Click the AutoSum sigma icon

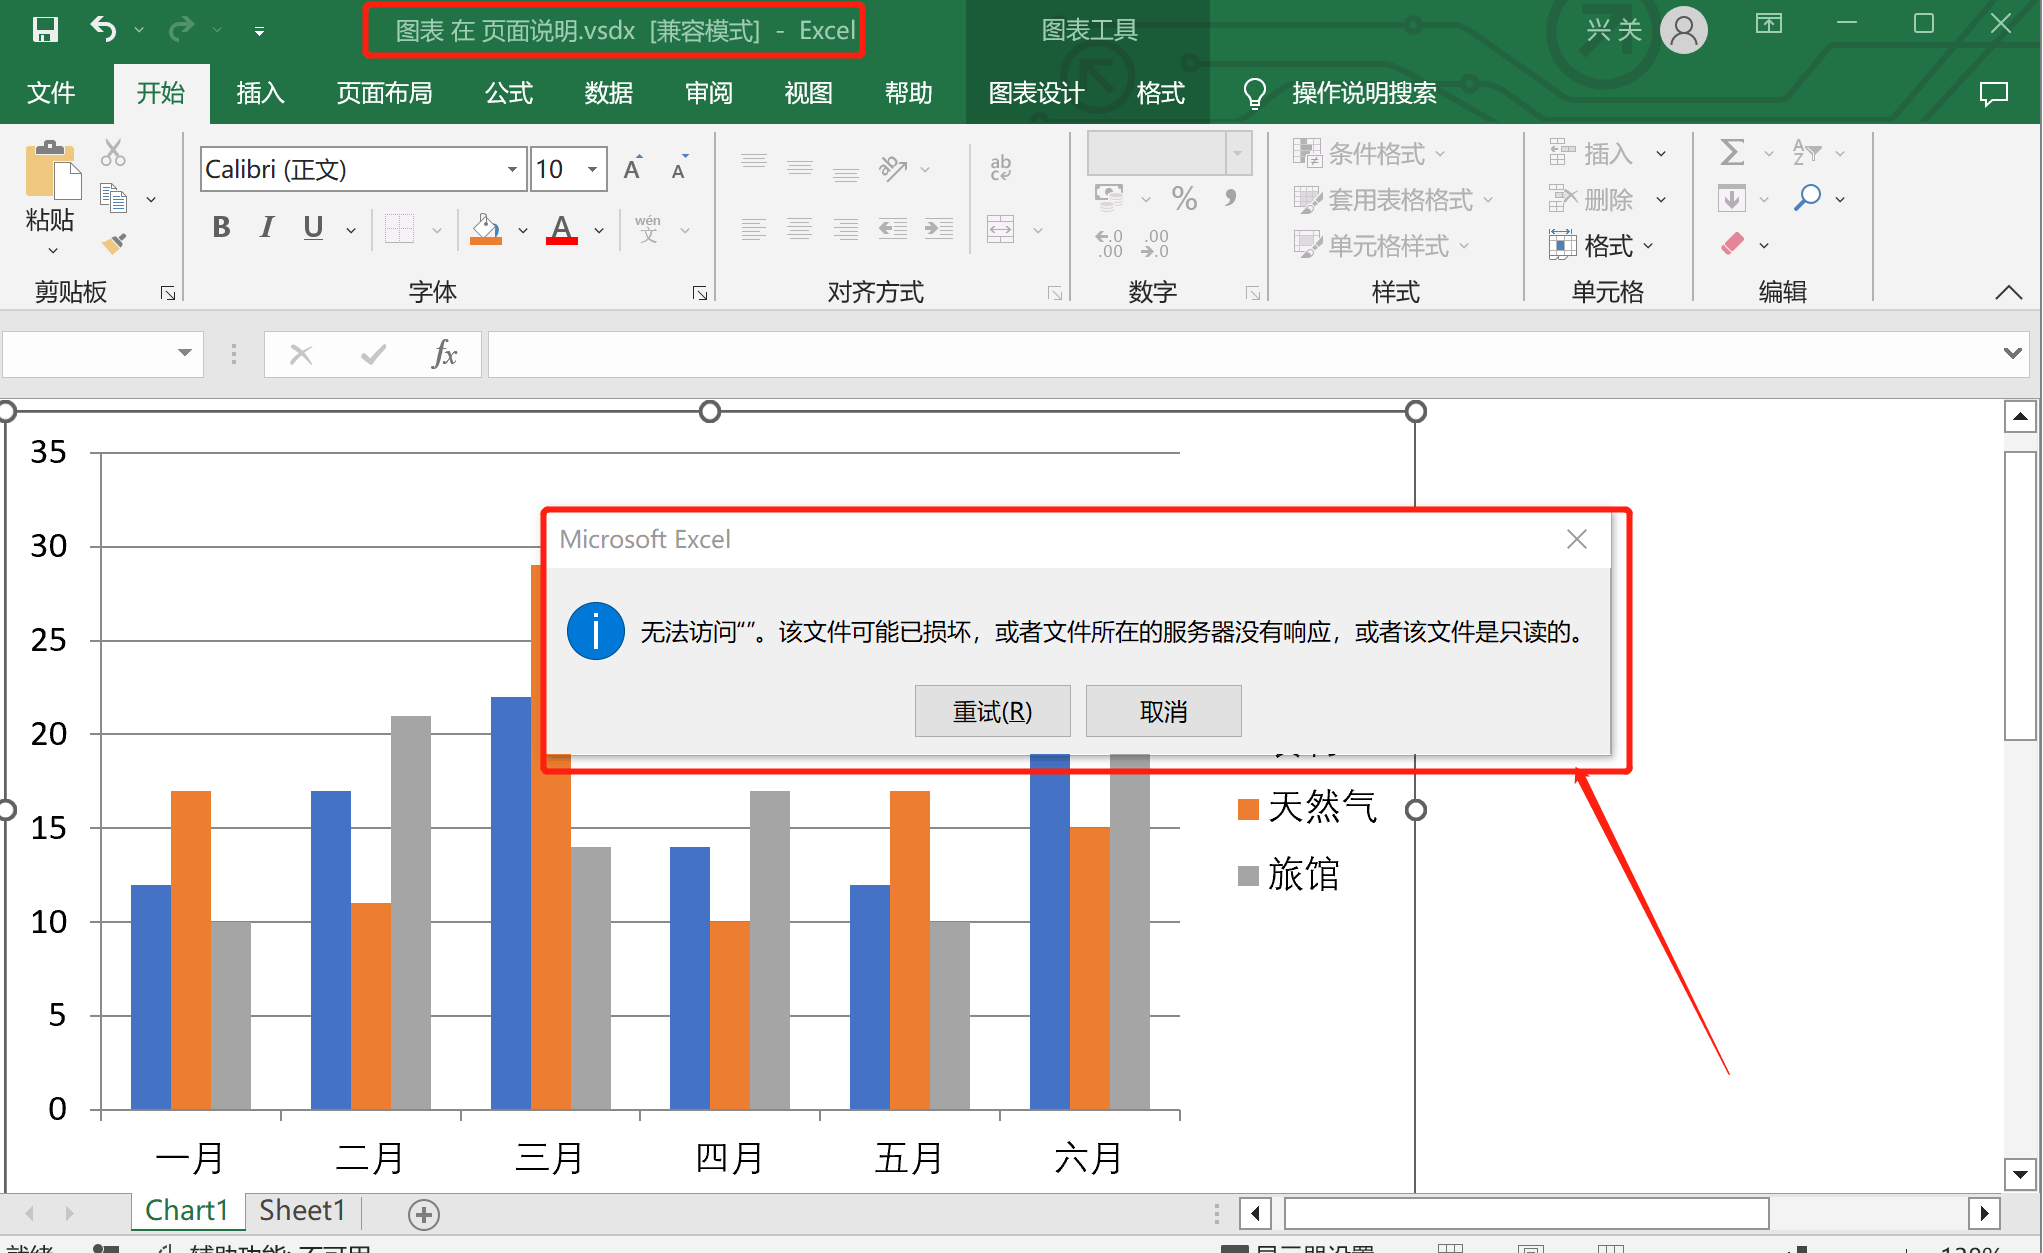pos(1732,153)
